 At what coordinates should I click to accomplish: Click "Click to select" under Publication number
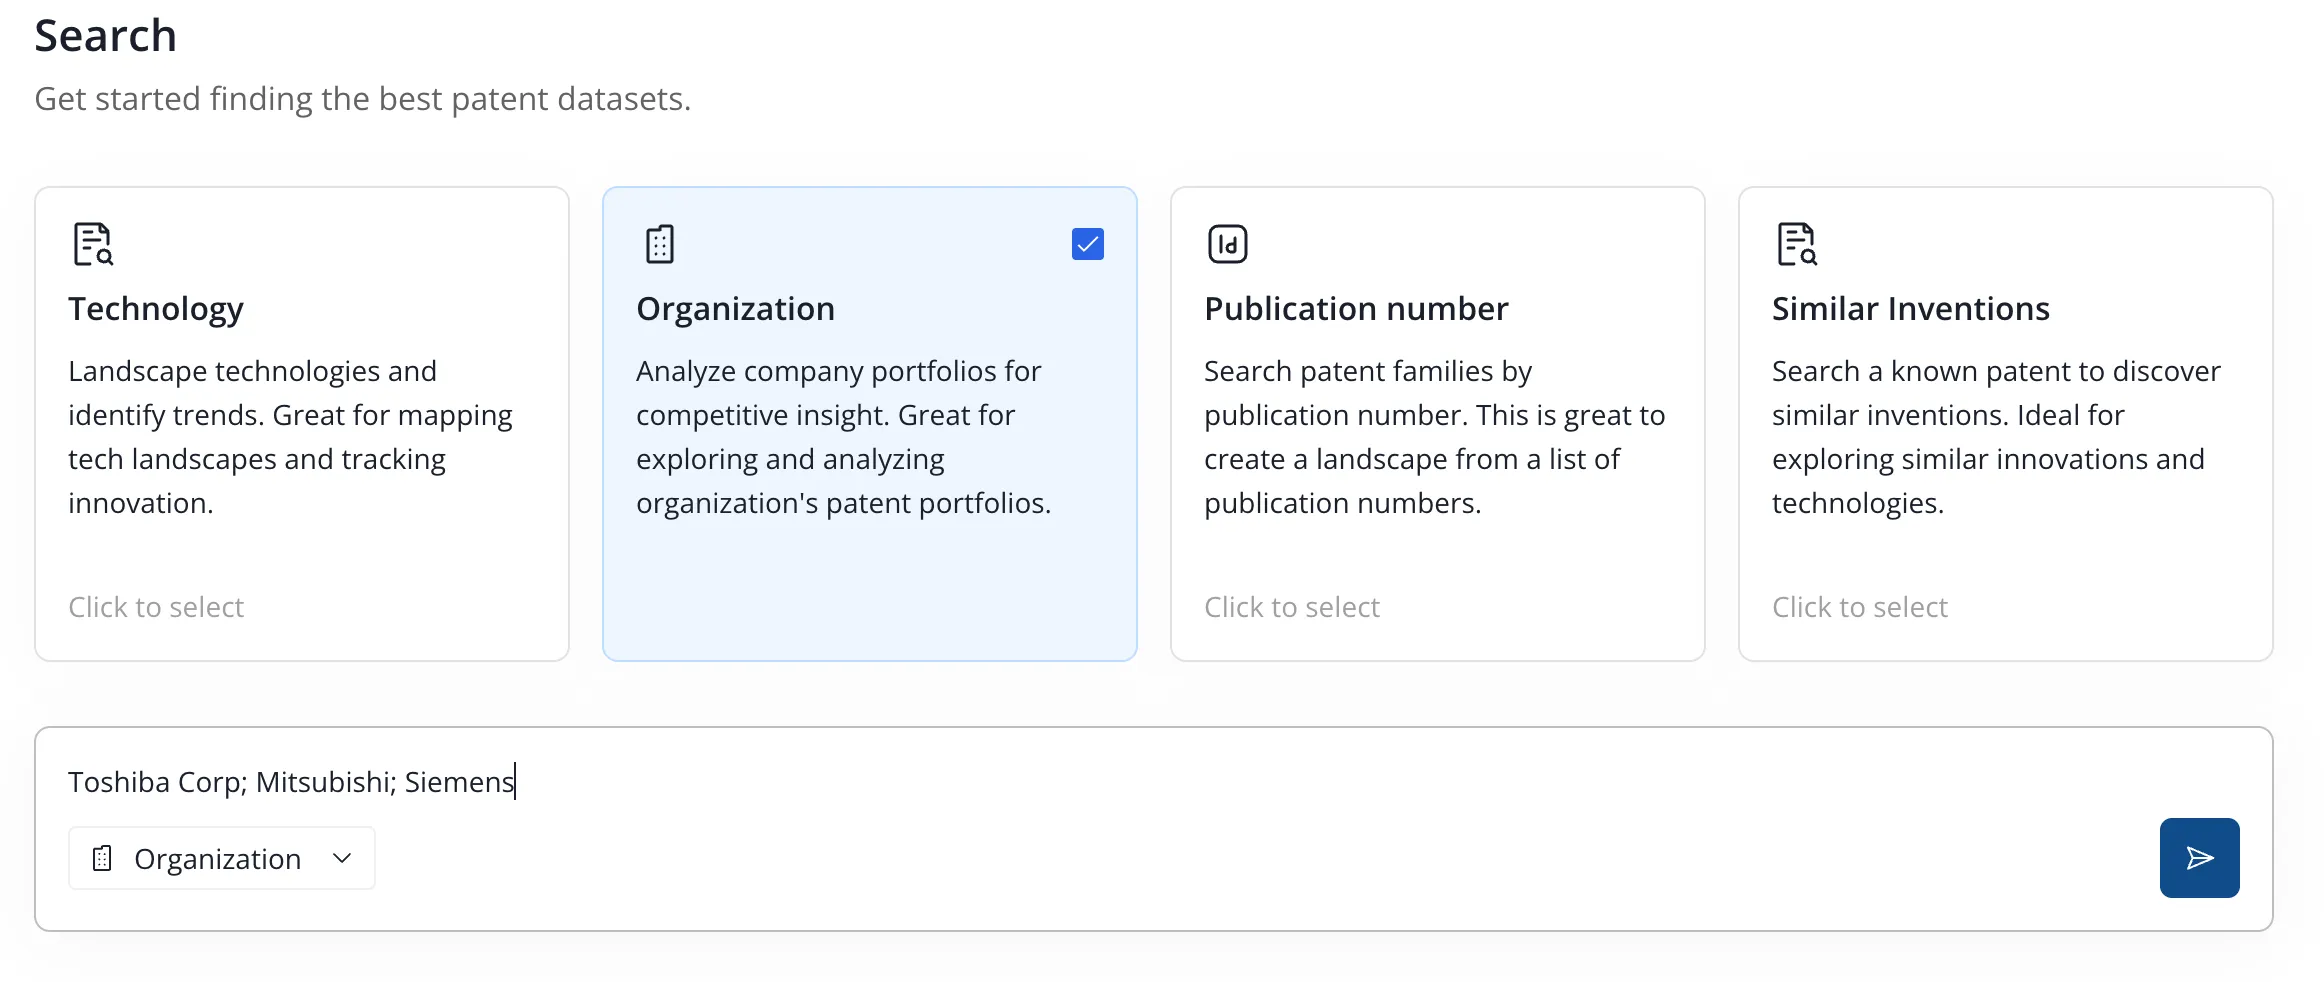[x=1292, y=607]
